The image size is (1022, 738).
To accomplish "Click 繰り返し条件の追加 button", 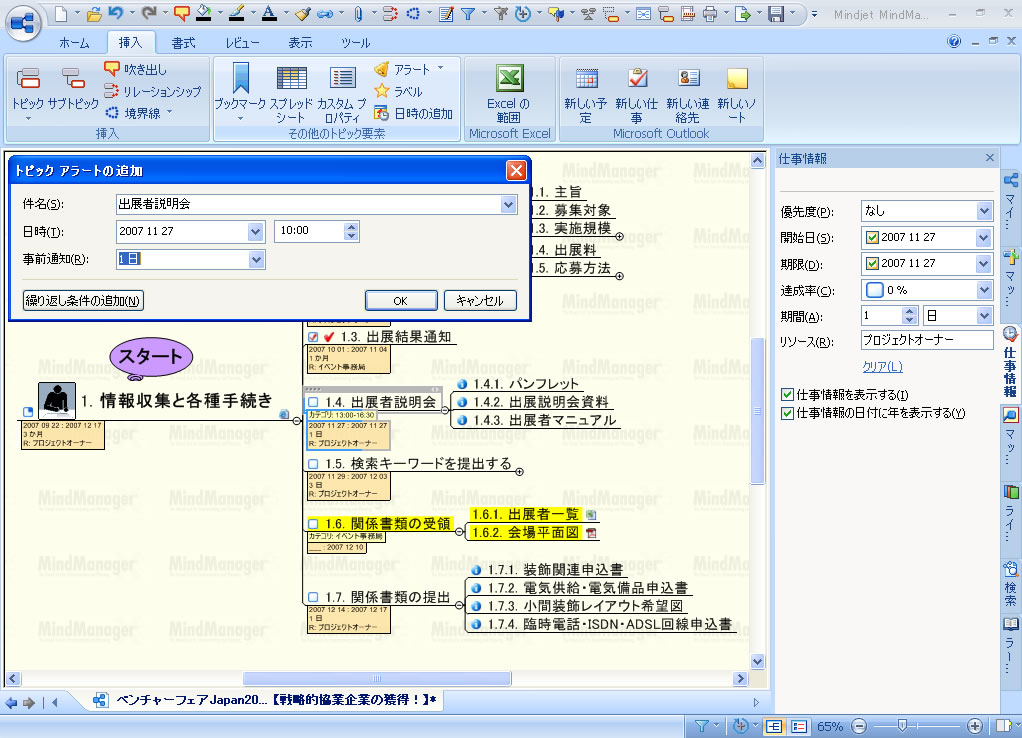I will point(83,300).
